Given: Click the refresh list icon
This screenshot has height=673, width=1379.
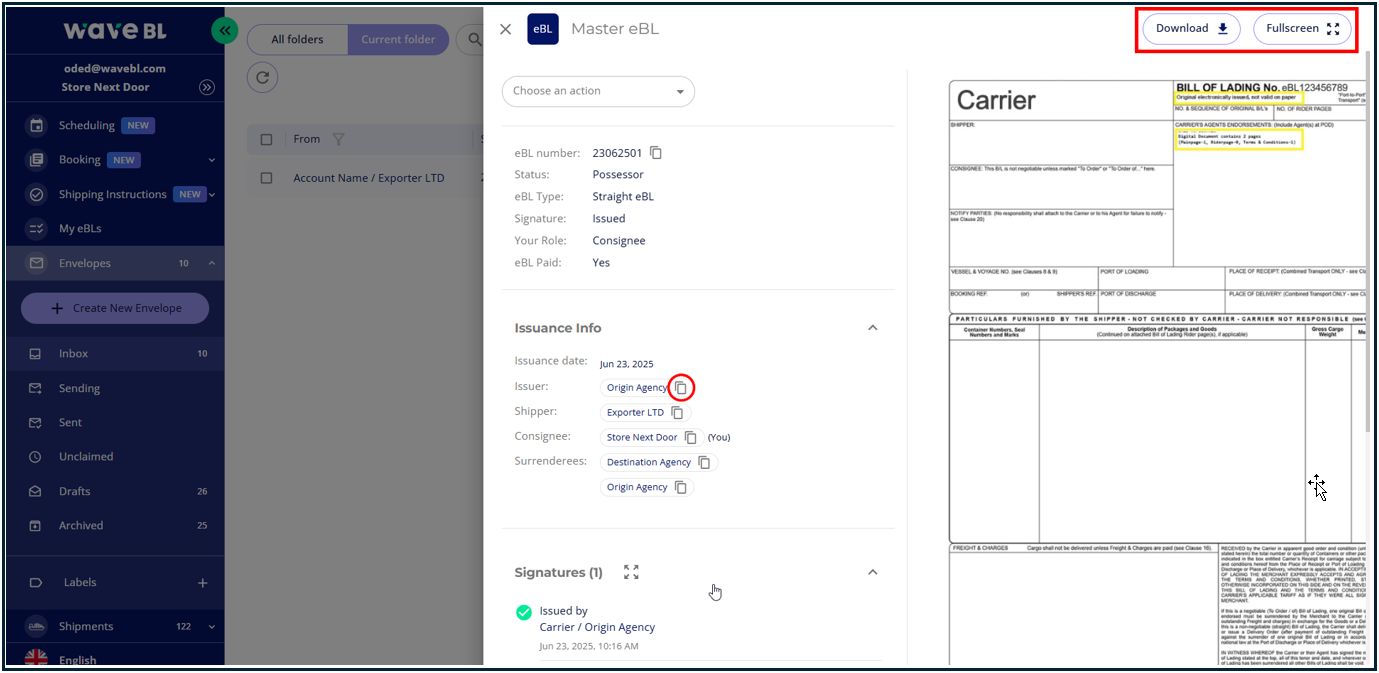Looking at the screenshot, I should (x=262, y=77).
